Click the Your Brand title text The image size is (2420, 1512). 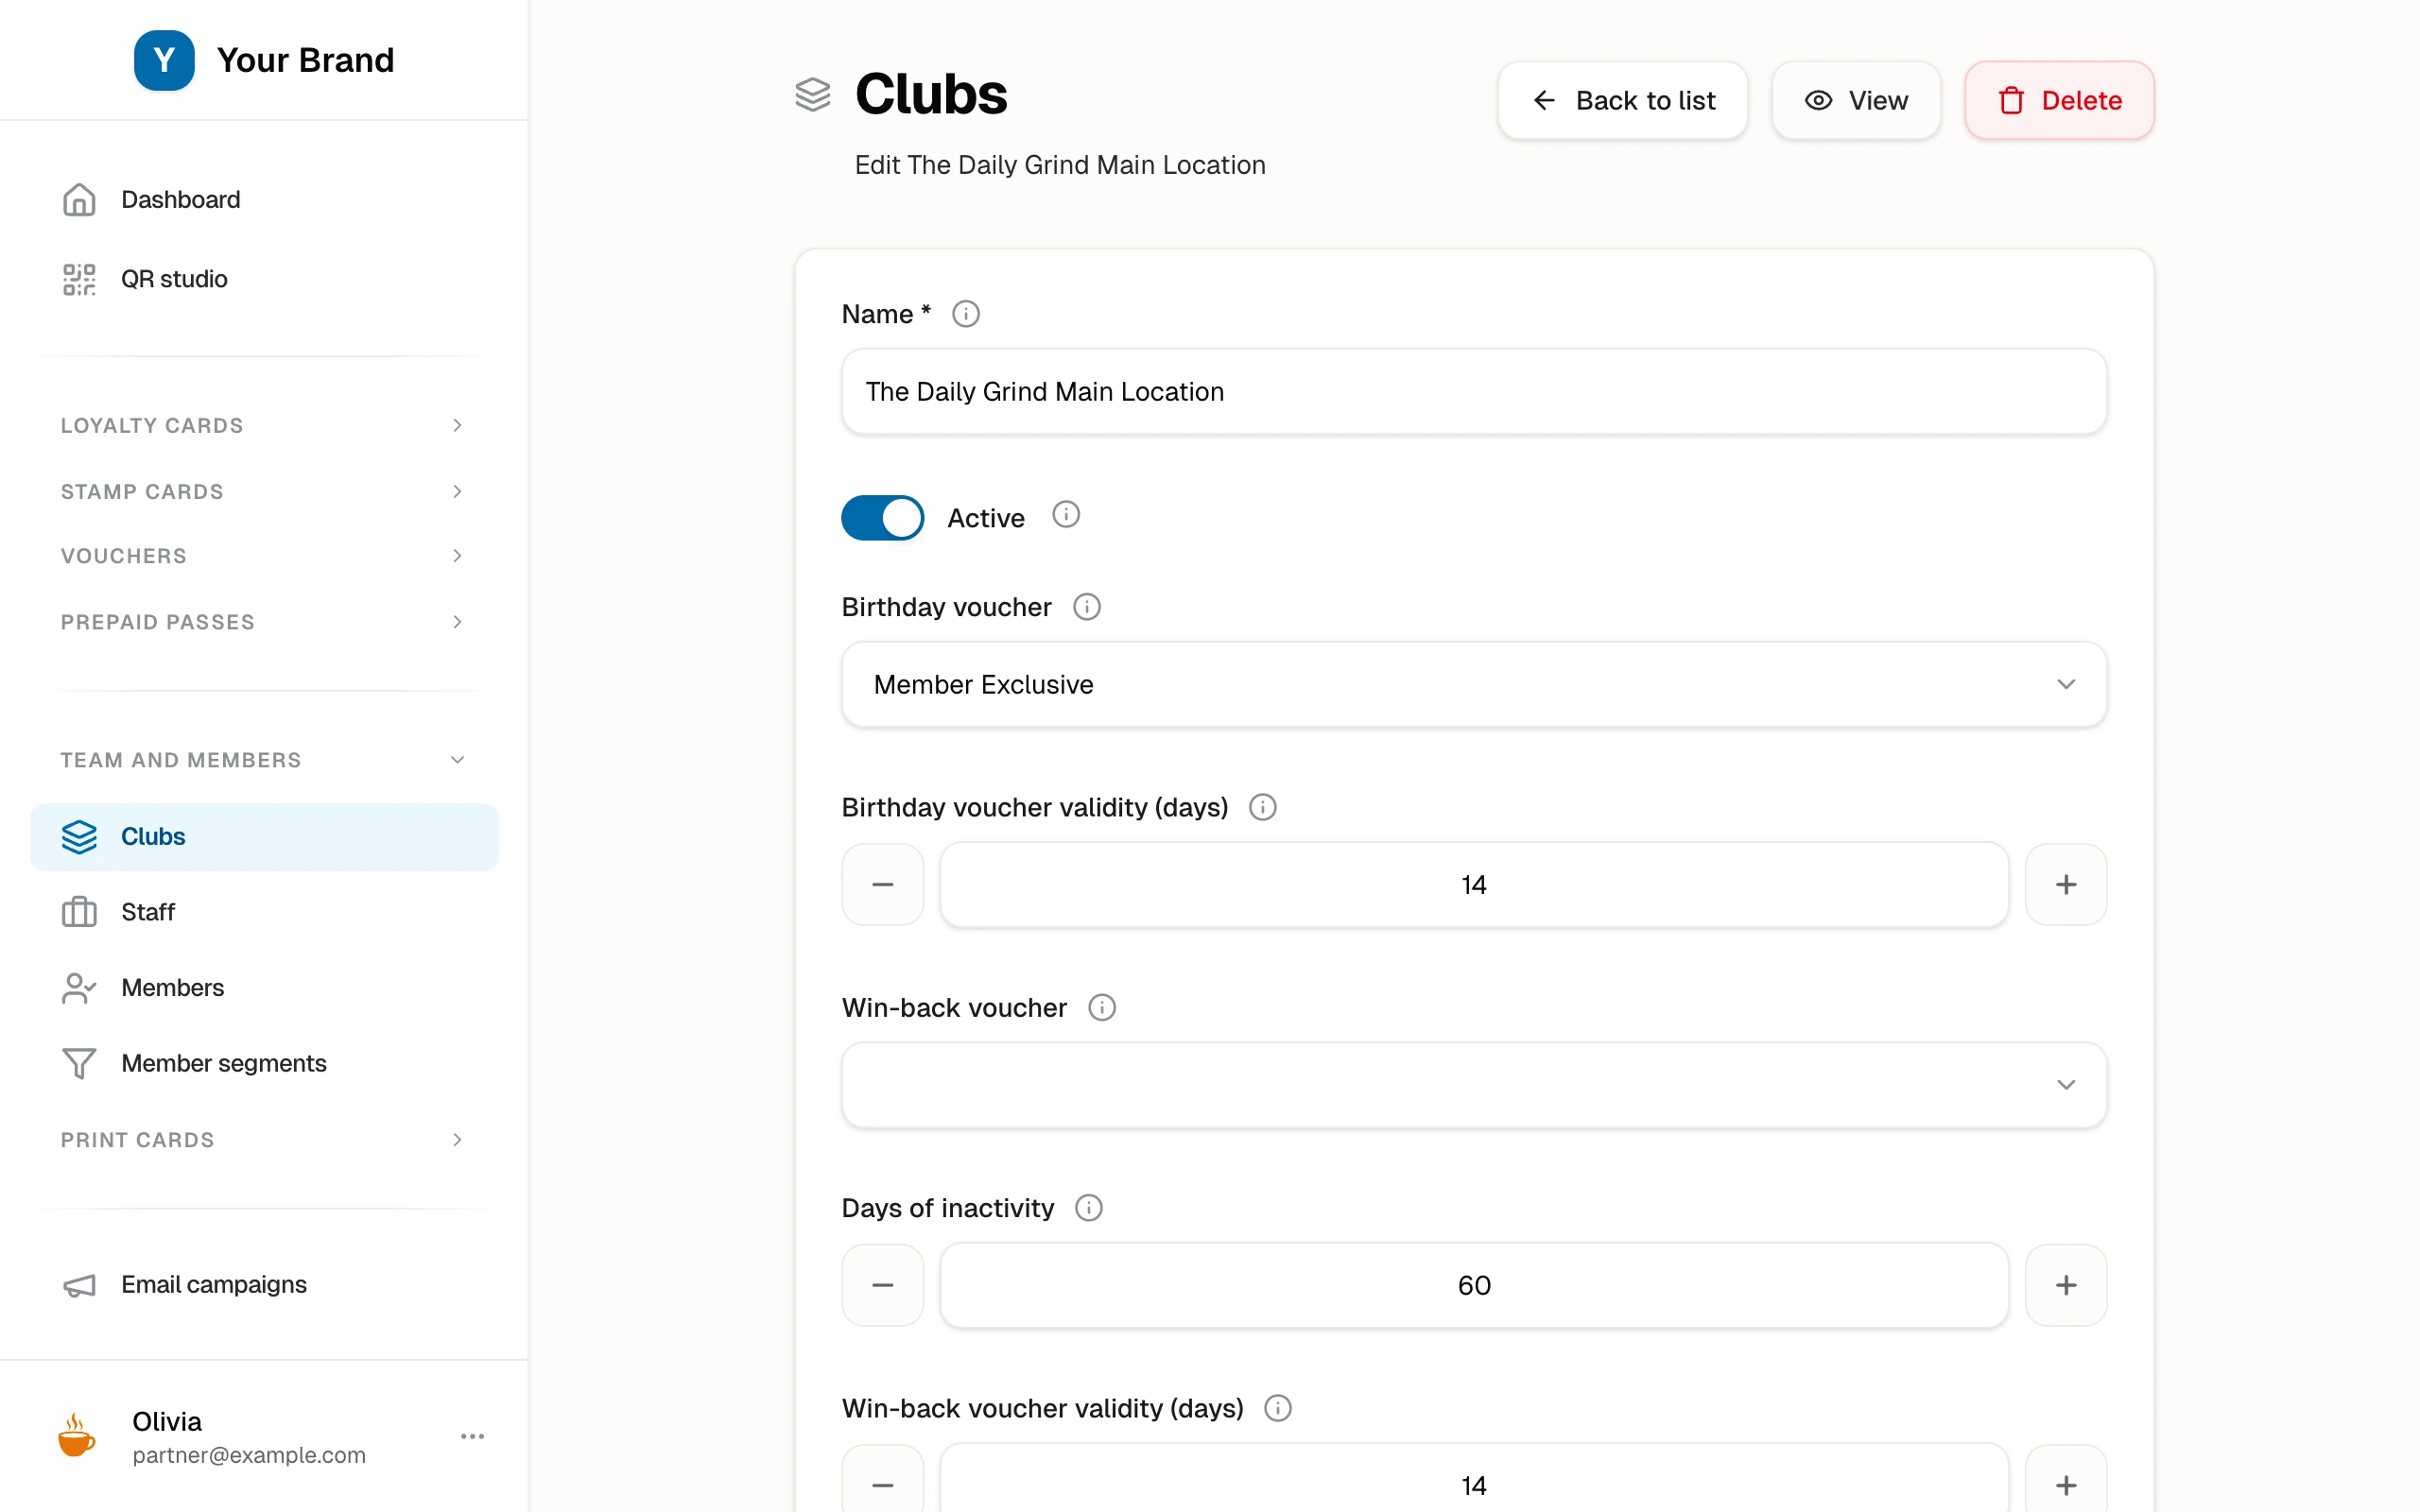[x=305, y=60]
